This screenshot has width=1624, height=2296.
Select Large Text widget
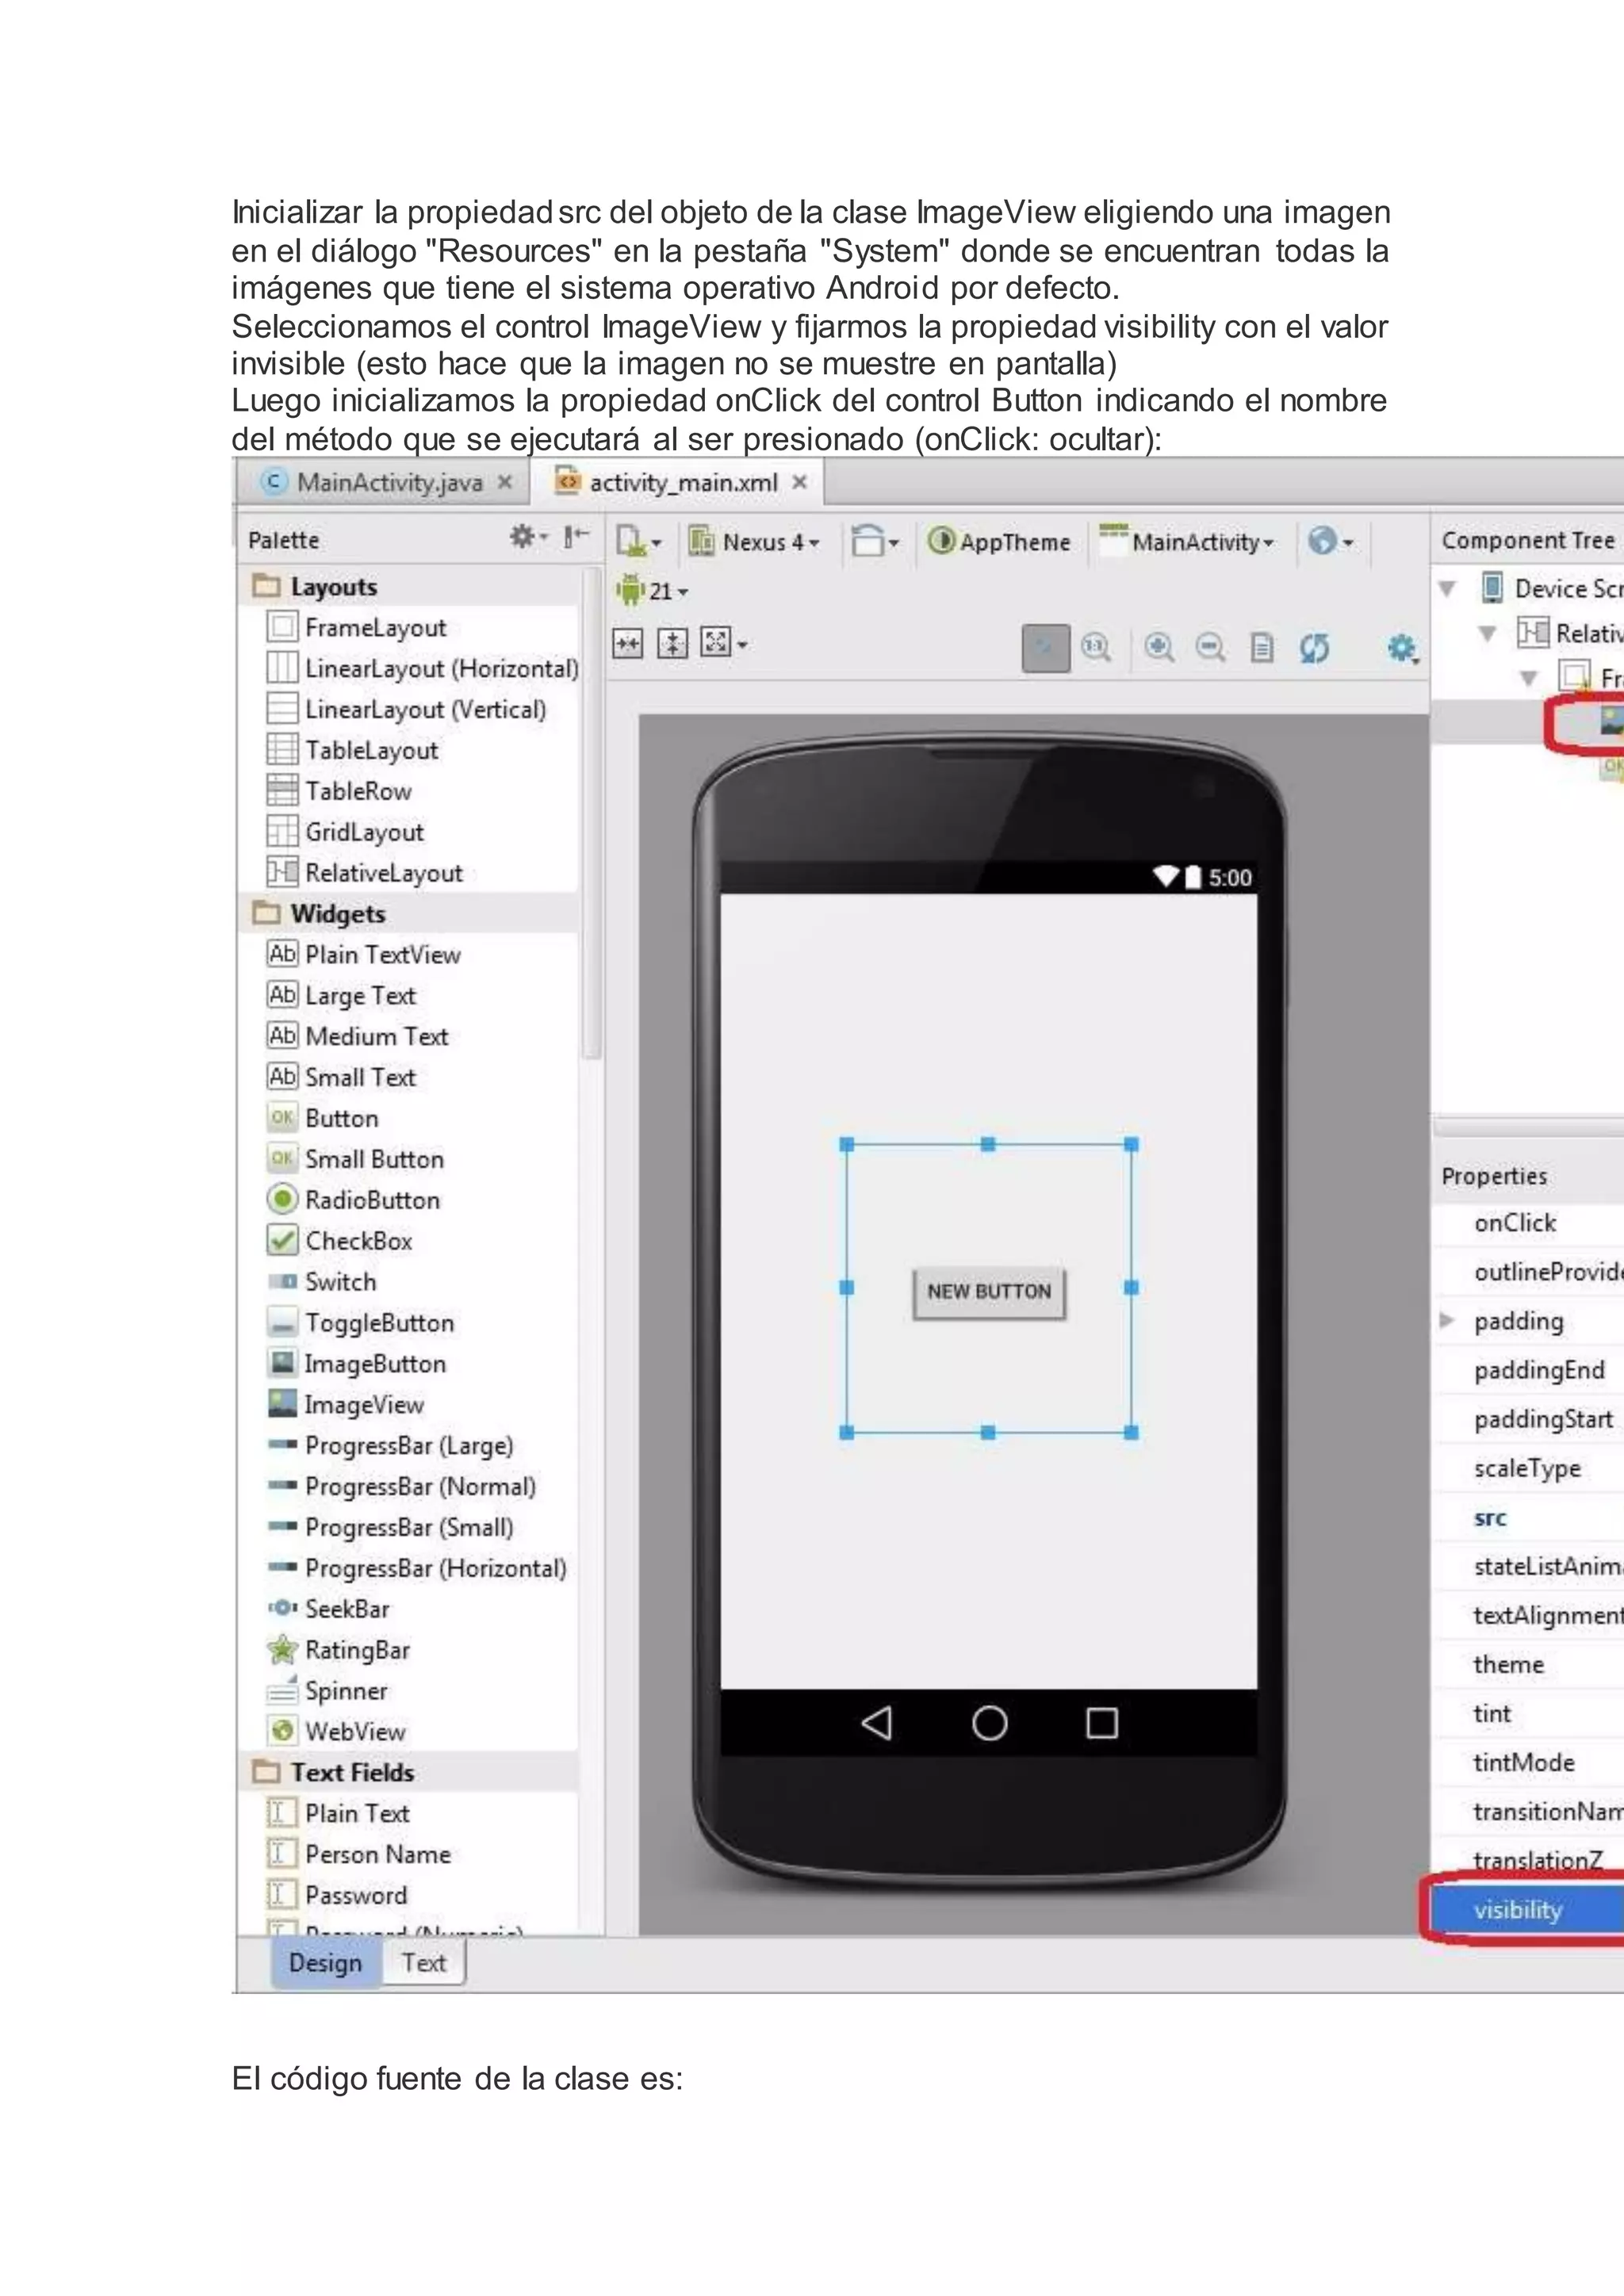[341, 996]
